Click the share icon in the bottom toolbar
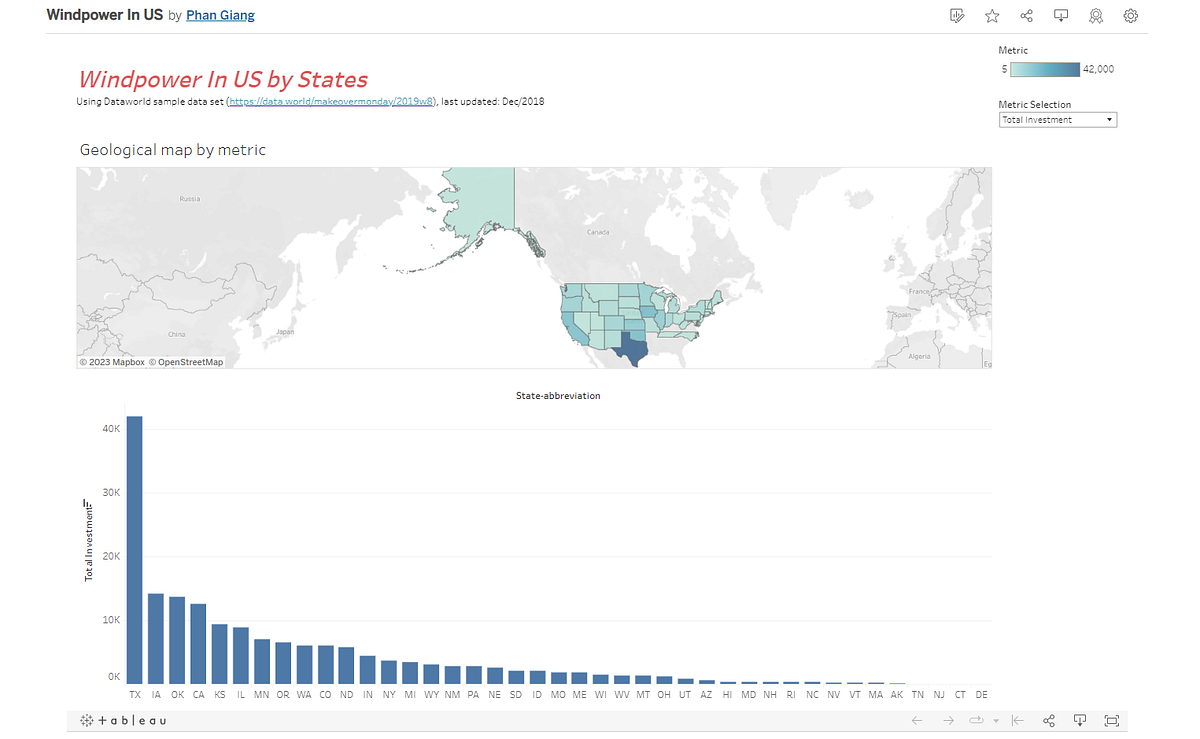The width and height of the screenshot is (1200, 739). (x=1048, y=720)
